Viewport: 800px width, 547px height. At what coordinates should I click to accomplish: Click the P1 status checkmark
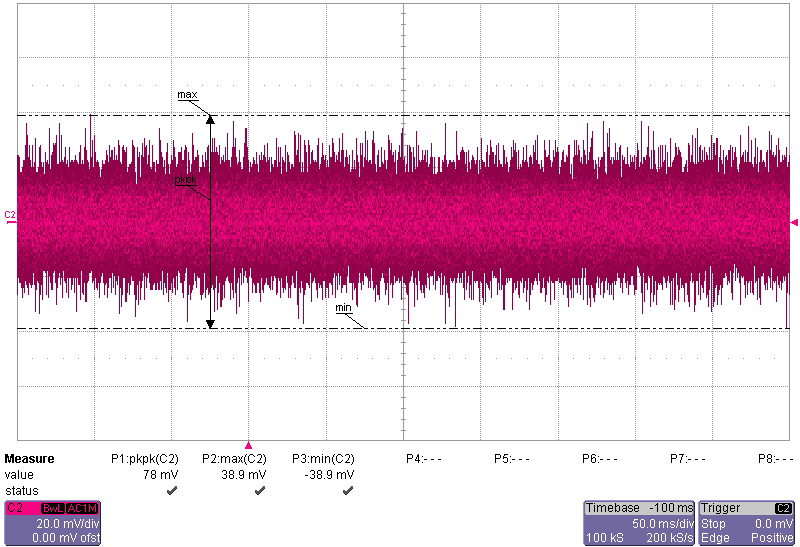[x=172, y=491]
